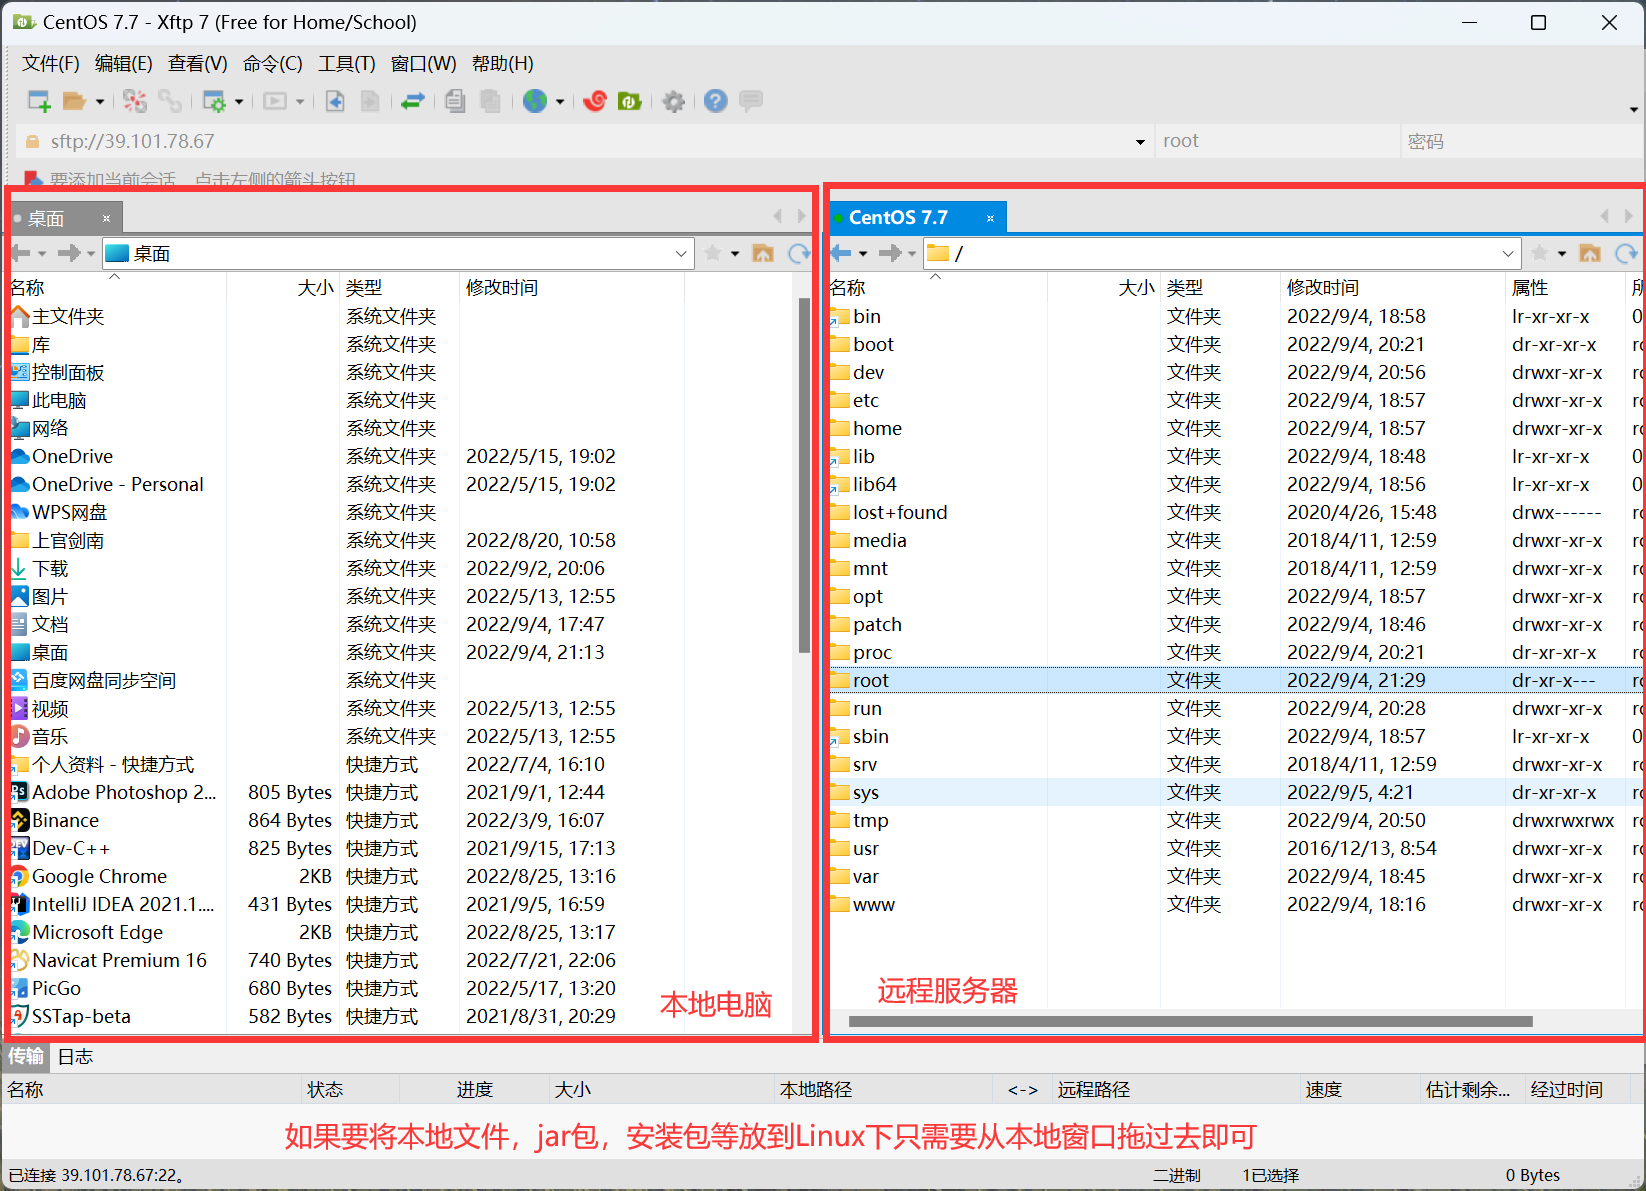This screenshot has width=1646, height=1191.
Task: Switch to the 传输 transfer tab
Action: 26,1057
